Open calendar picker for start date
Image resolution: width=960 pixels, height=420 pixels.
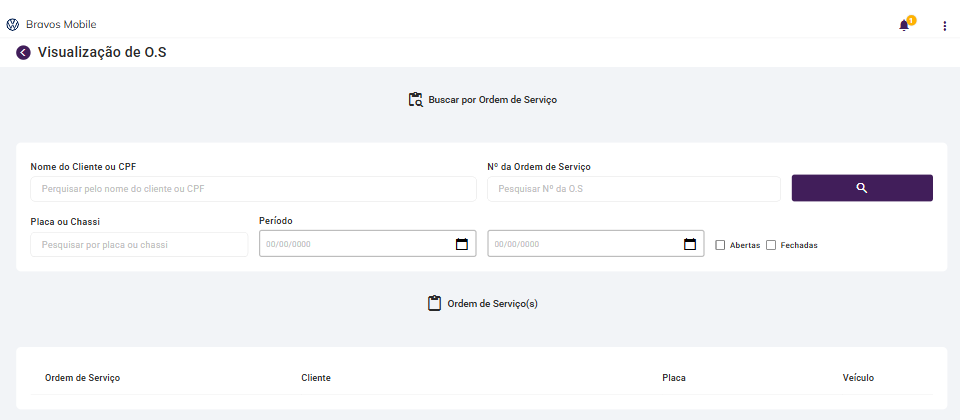click(462, 244)
